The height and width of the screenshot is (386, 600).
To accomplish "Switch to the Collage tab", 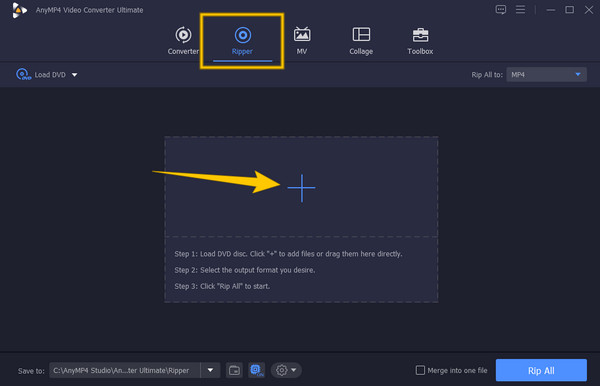I will pyautogui.click(x=361, y=41).
